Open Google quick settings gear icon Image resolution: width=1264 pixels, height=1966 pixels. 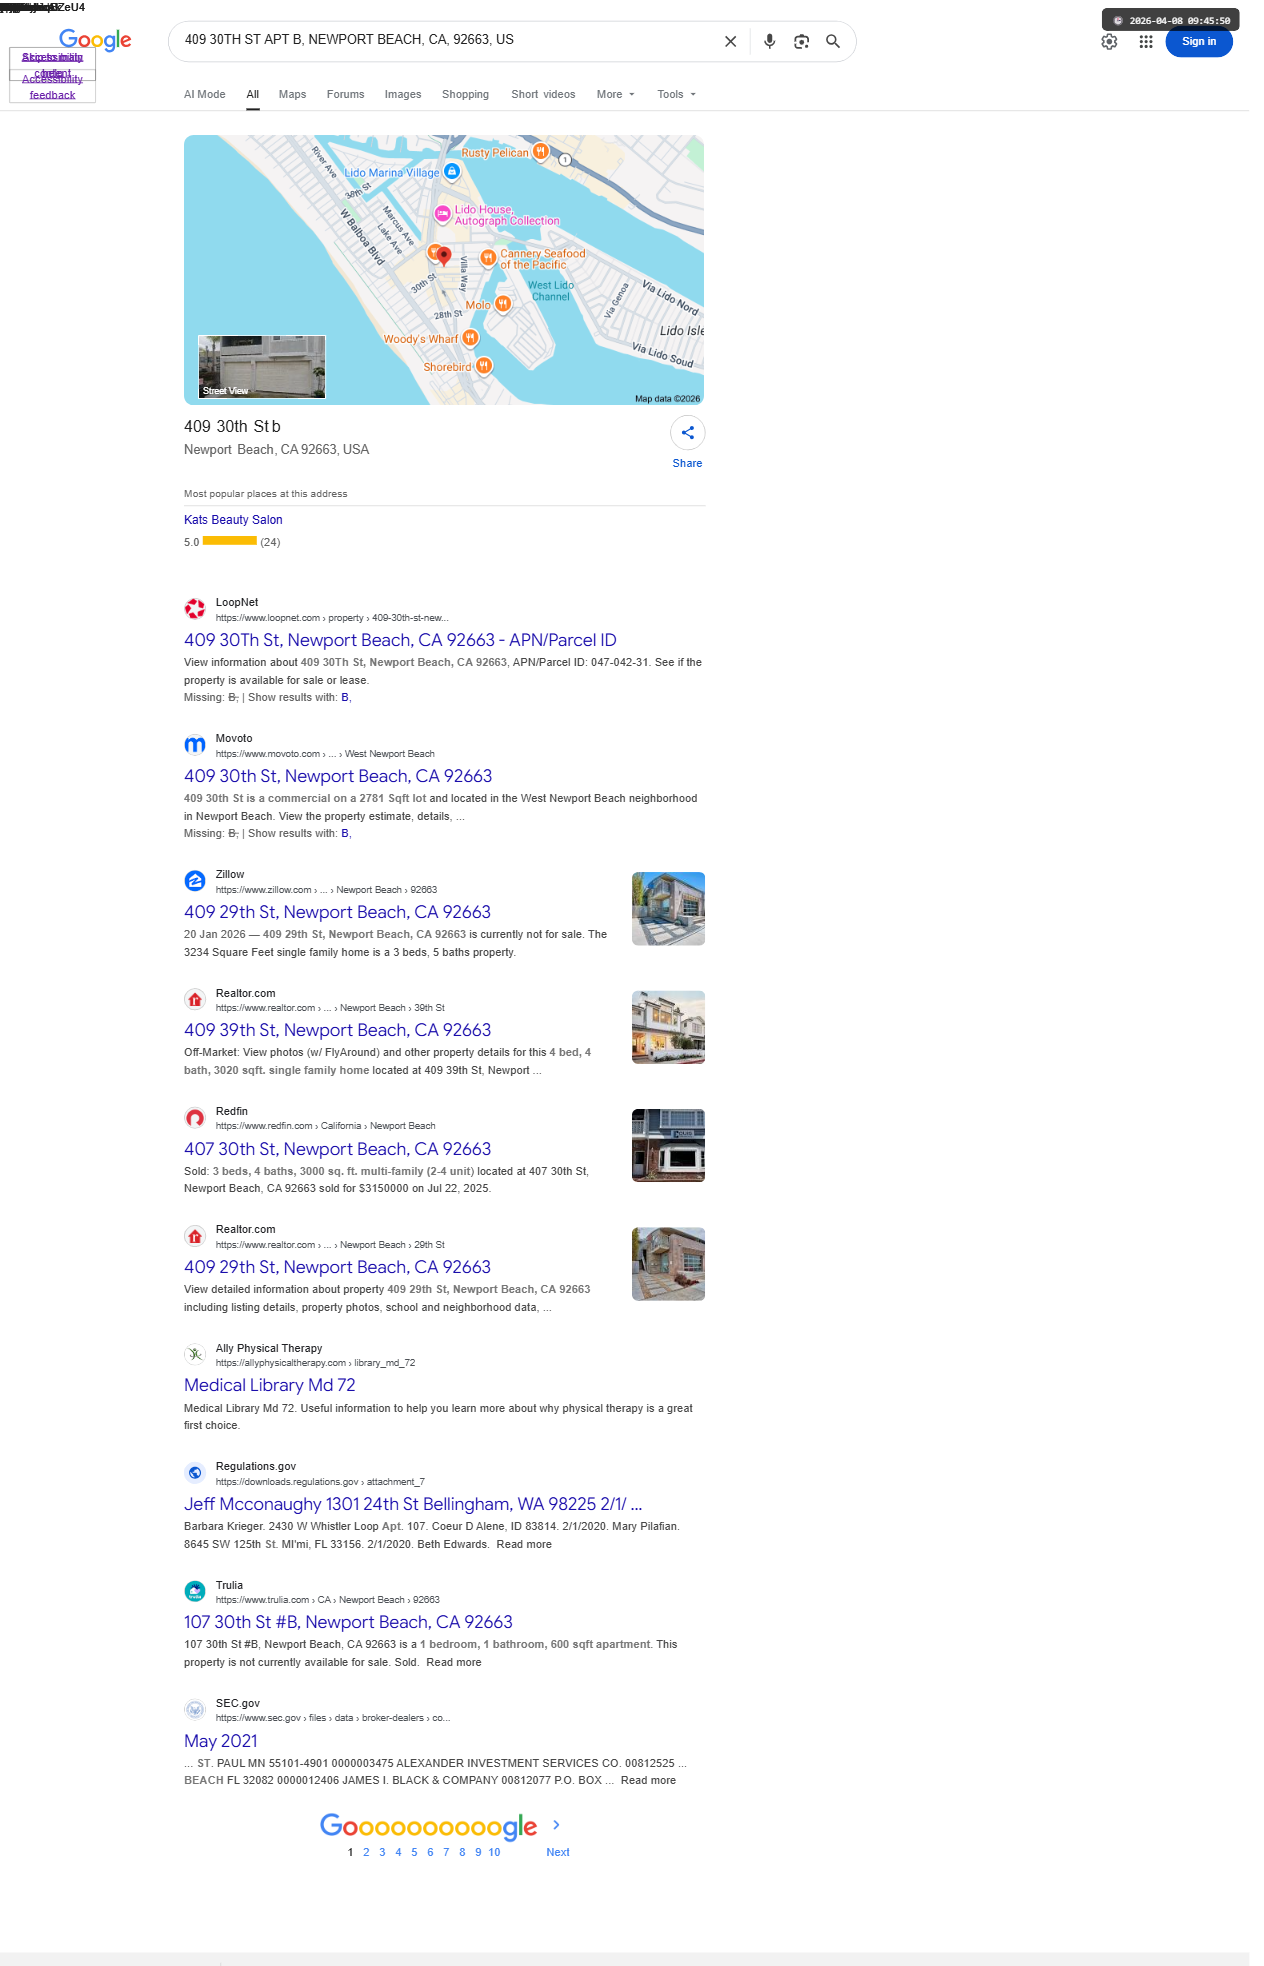(x=1109, y=42)
